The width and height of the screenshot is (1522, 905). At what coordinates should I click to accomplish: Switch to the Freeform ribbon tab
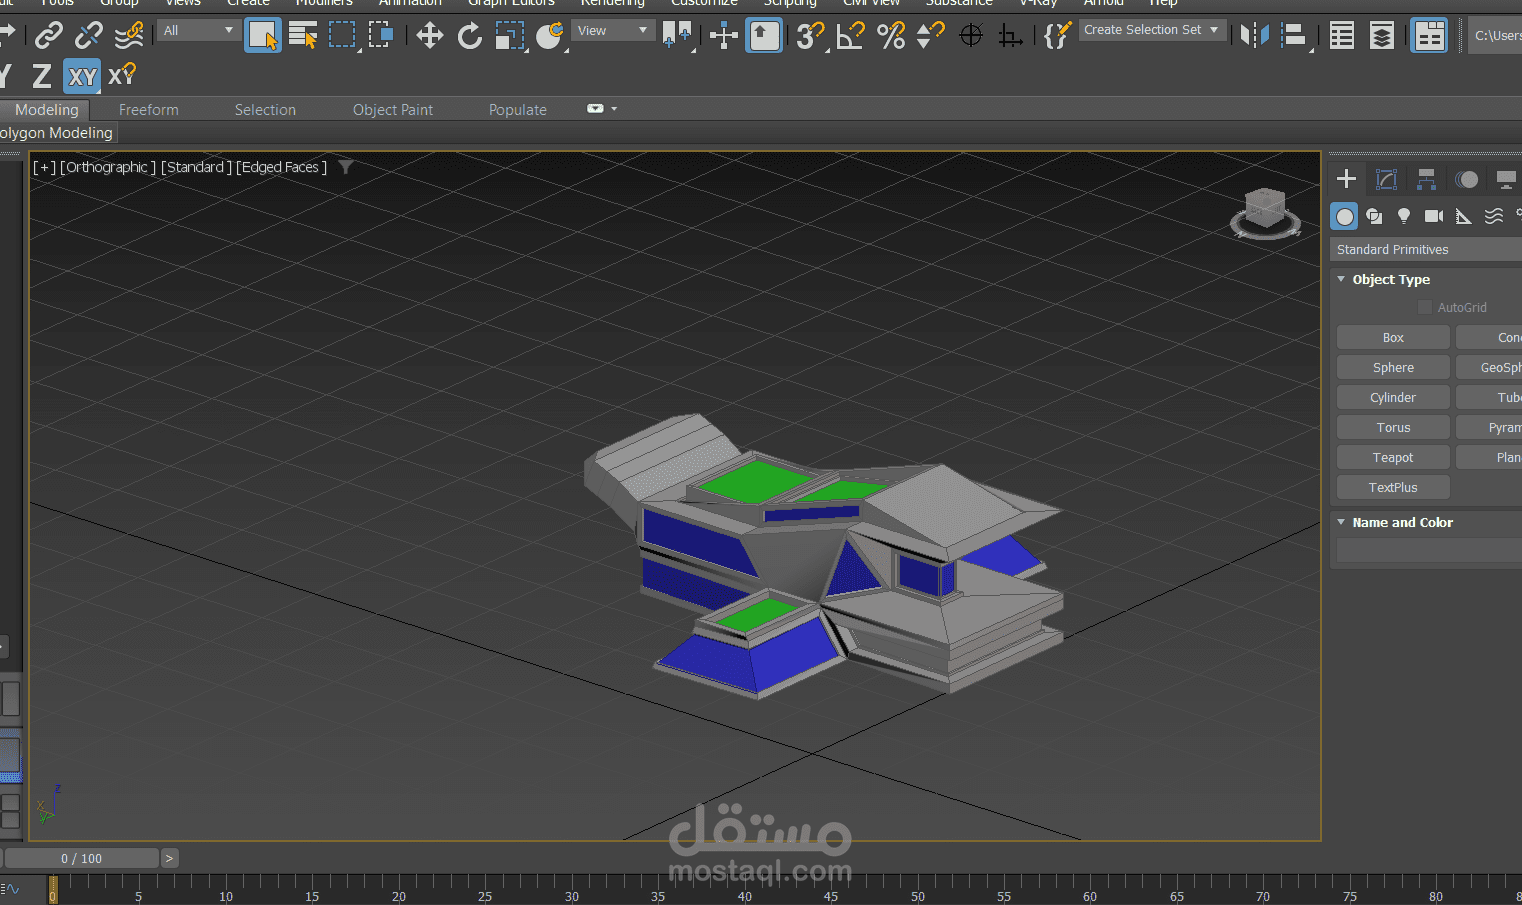coord(148,110)
